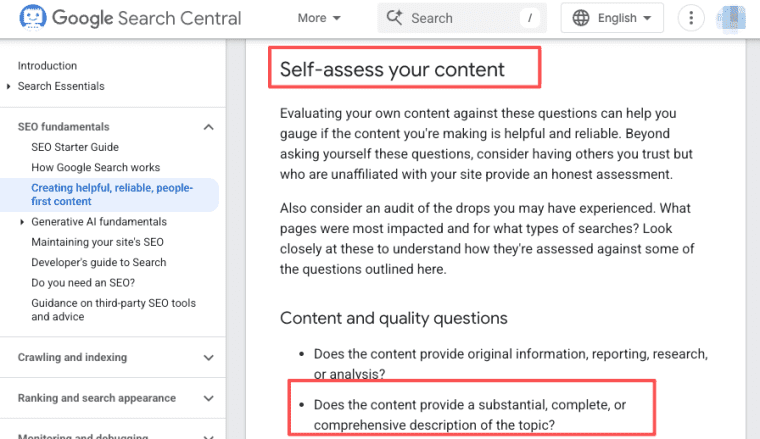
Task: Focus the Search input field
Action: [x=462, y=18]
